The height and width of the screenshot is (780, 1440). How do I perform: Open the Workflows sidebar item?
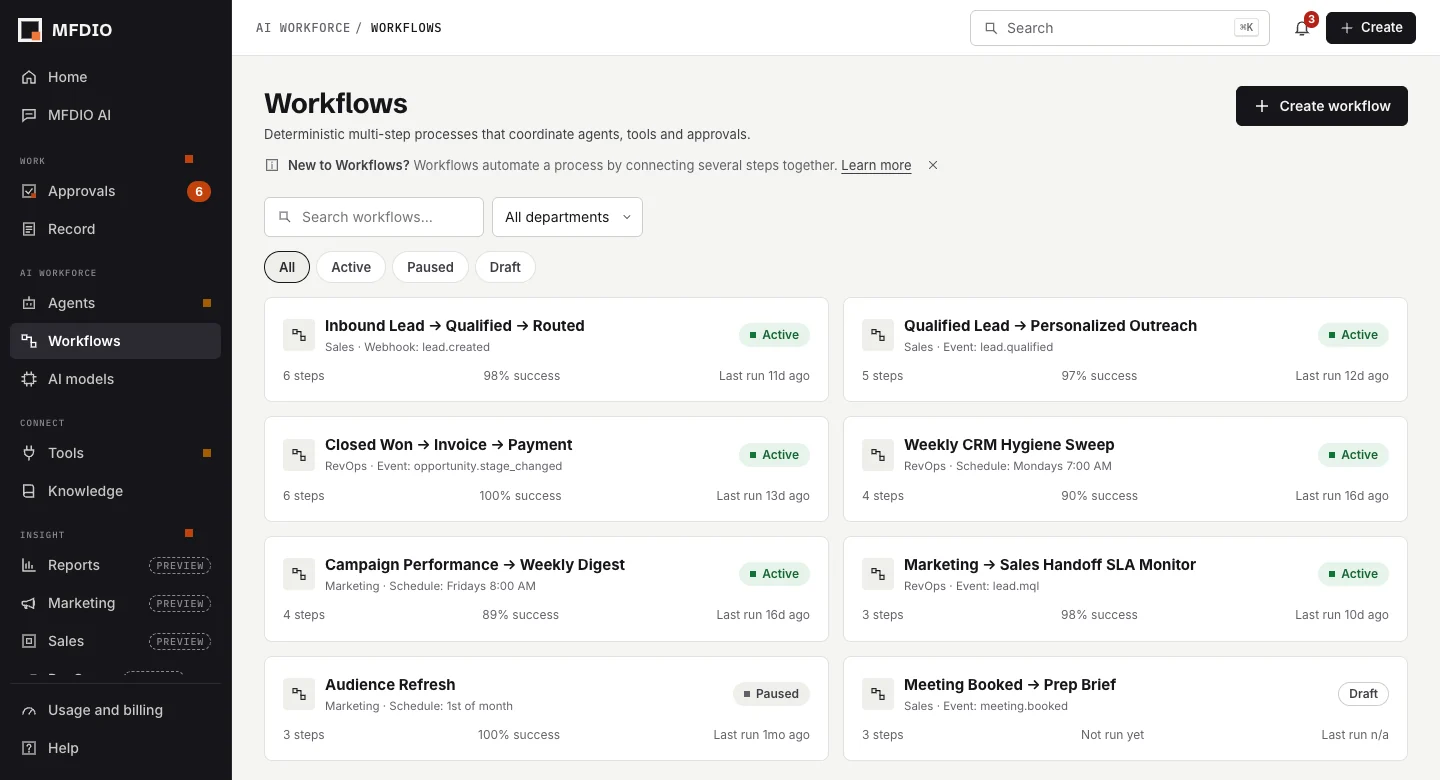coord(115,341)
